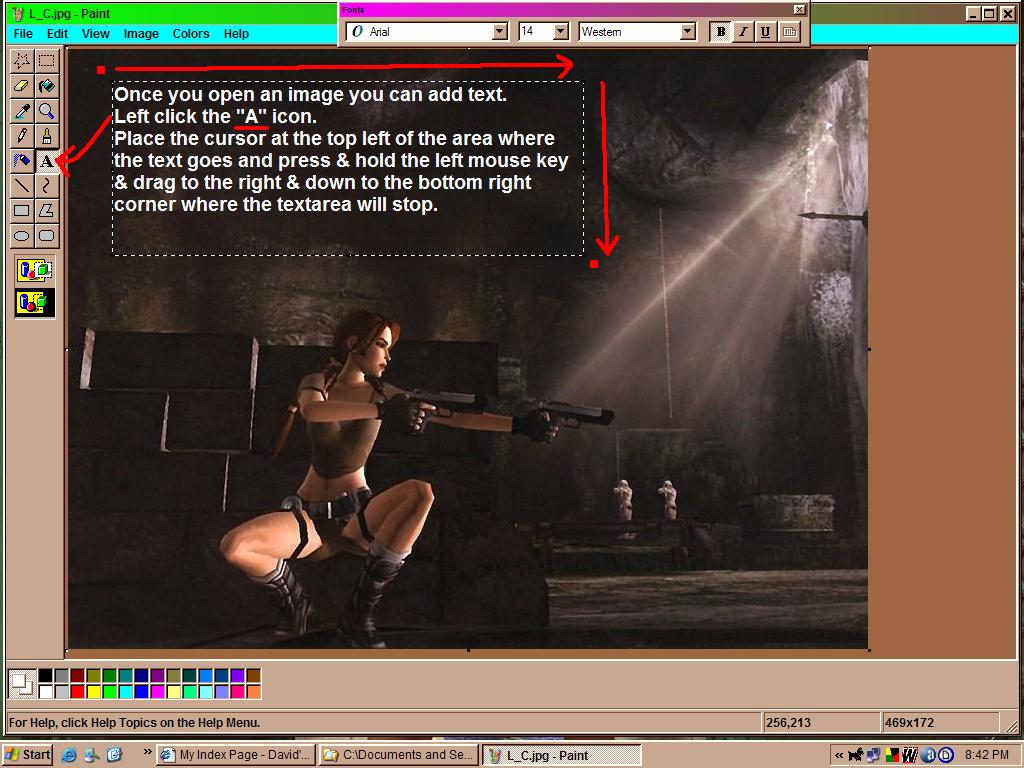
Task: Select the Pencil tool
Action: pos(21,136)
